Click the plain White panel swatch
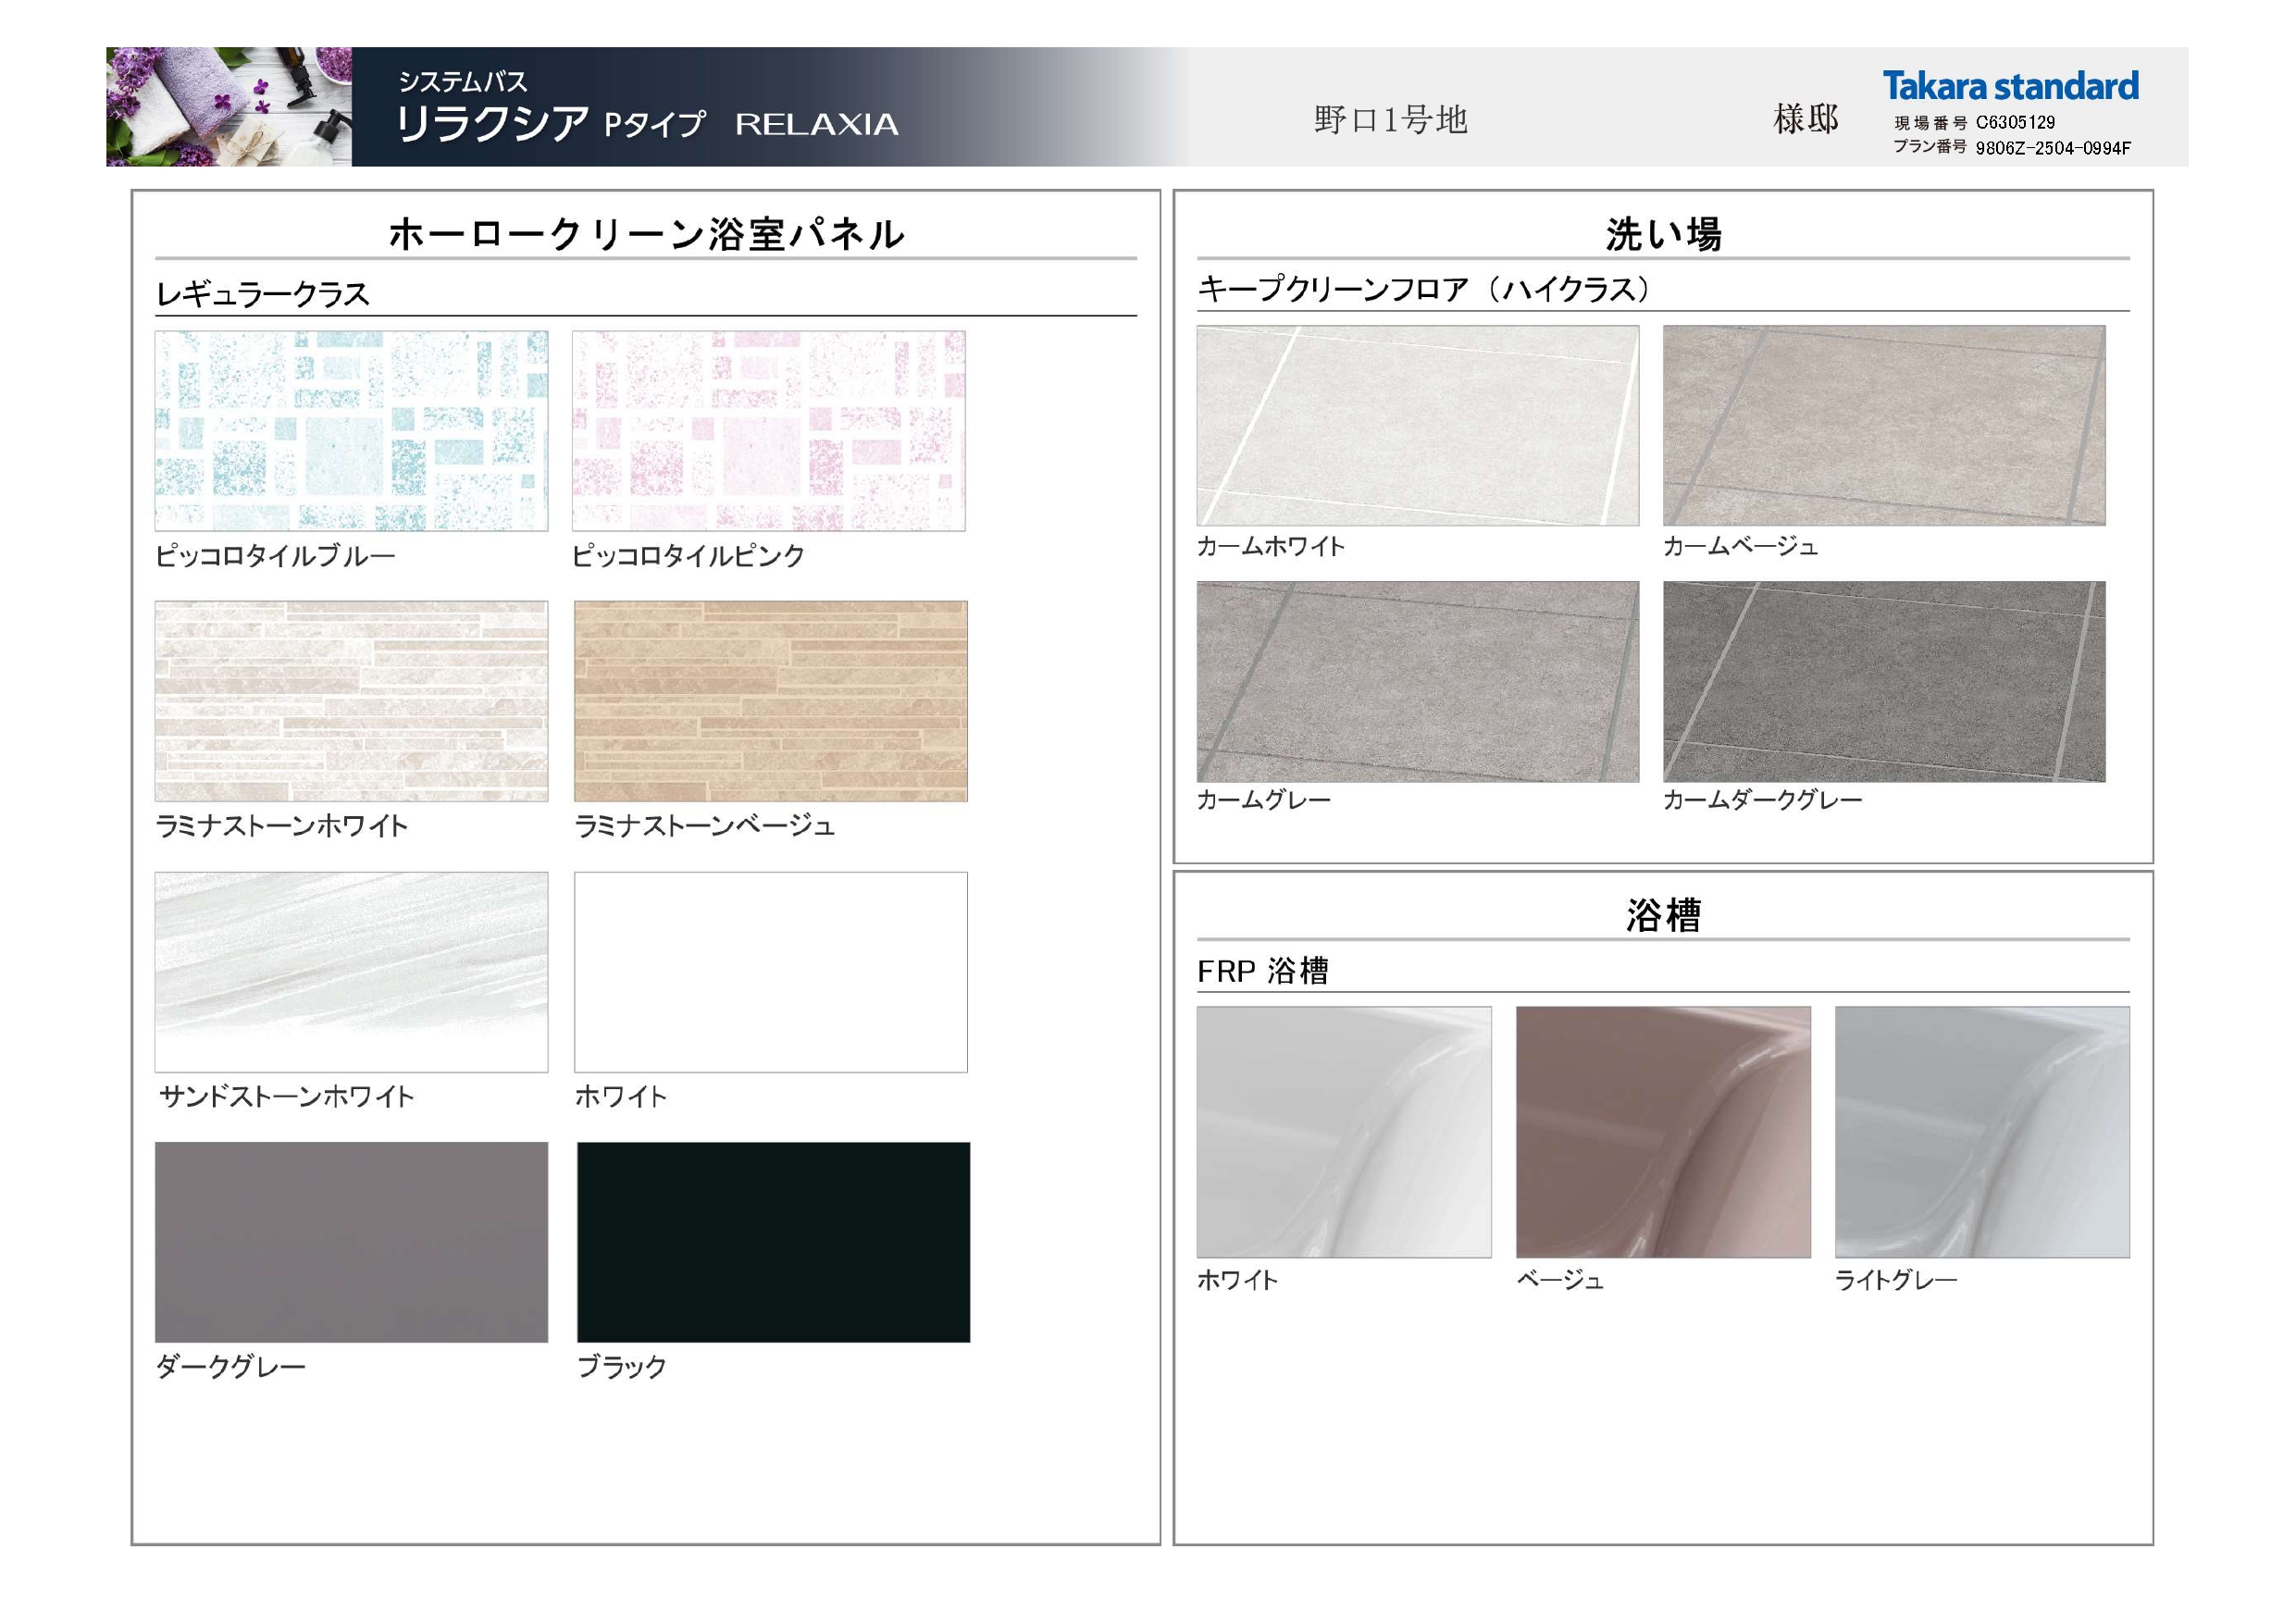Image resolution: width=2296 pixels, height=1624 pixels. coord(770,972)
